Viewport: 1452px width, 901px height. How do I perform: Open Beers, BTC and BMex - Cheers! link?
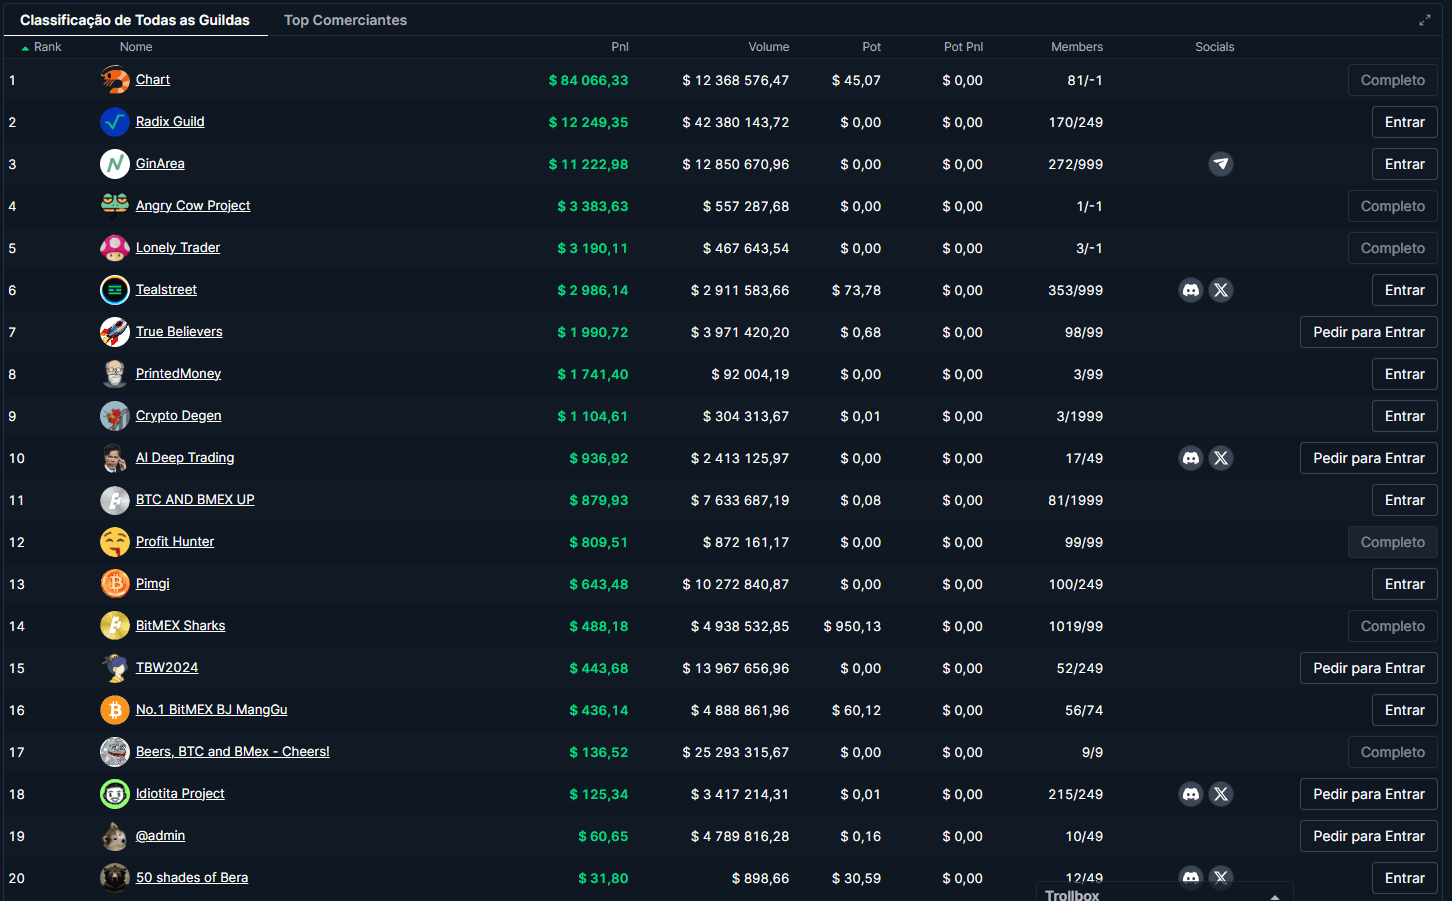[x=233, y=752]
